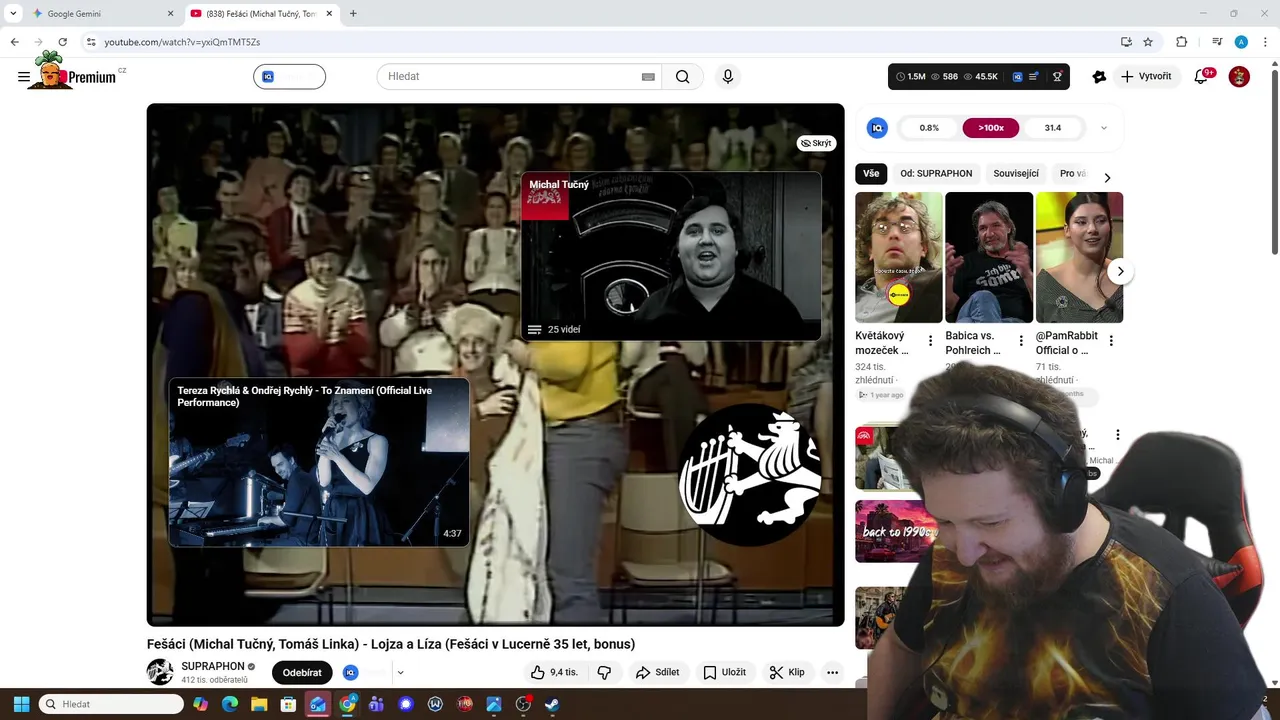Open options menu for @PamRabbit short
This screenshot has height=720, width=1280.
click(x=1111, y=341)
